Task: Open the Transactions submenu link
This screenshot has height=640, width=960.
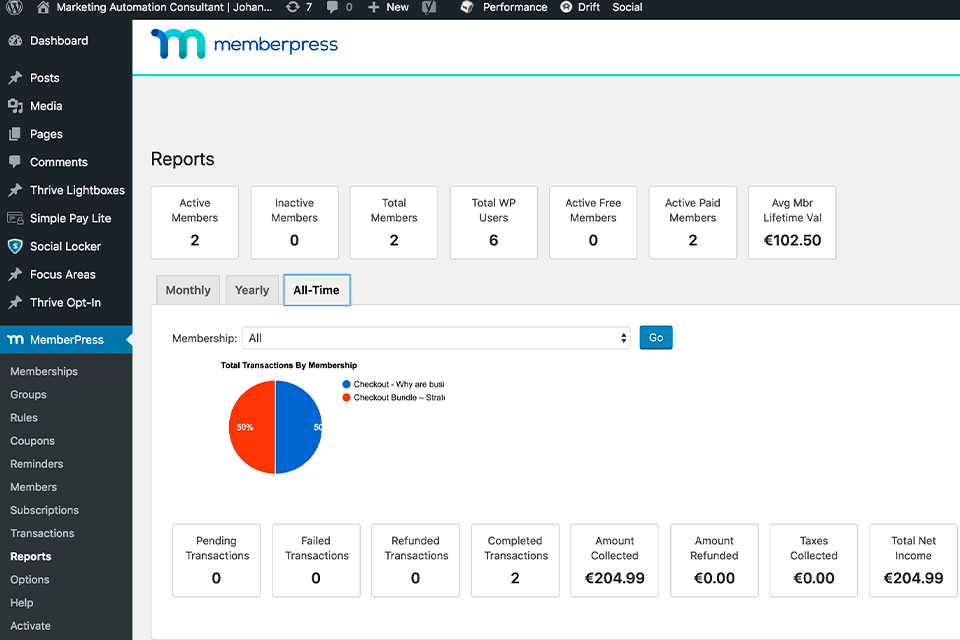Action: point(42,533)
